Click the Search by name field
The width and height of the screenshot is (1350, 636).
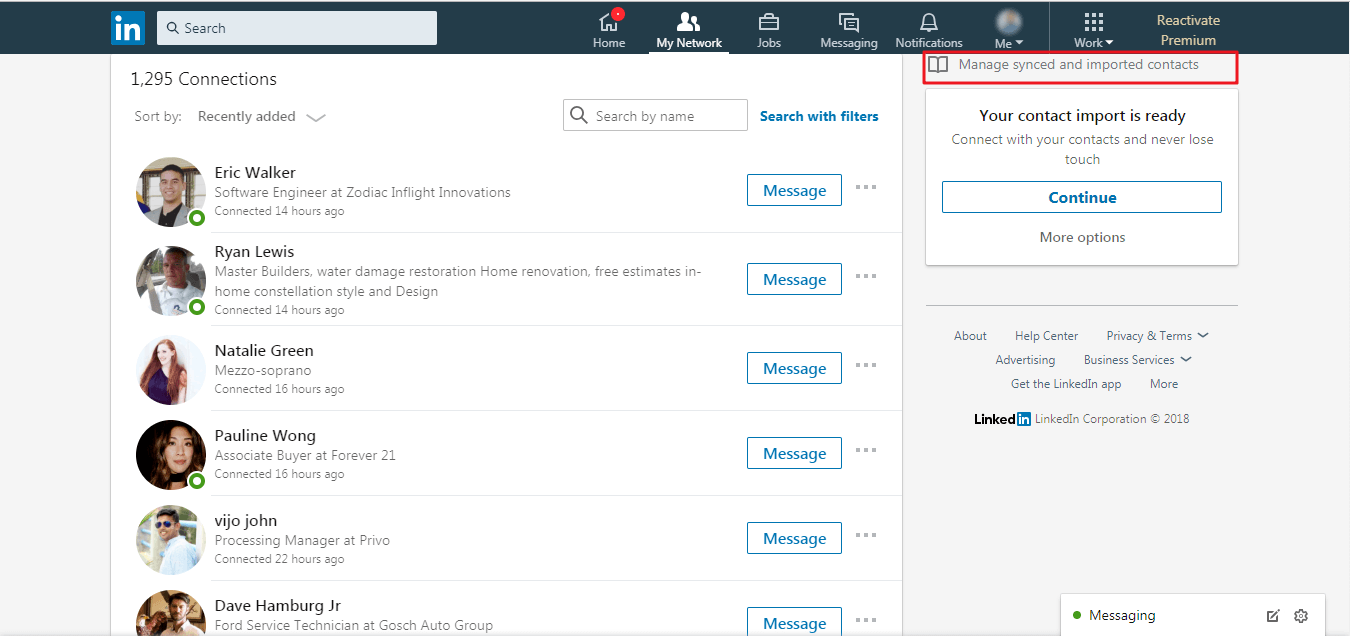click(x=655, y=116)
